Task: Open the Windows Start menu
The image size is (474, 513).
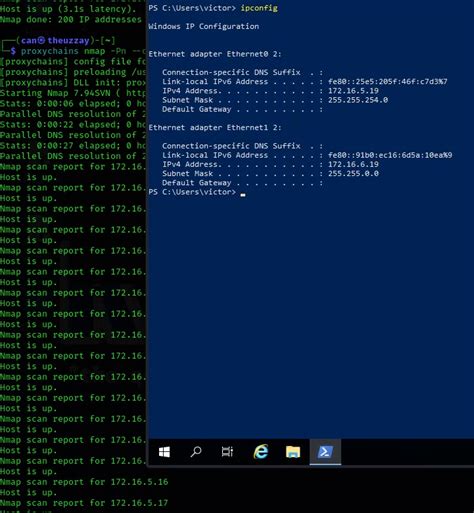Action: (164, 452)
